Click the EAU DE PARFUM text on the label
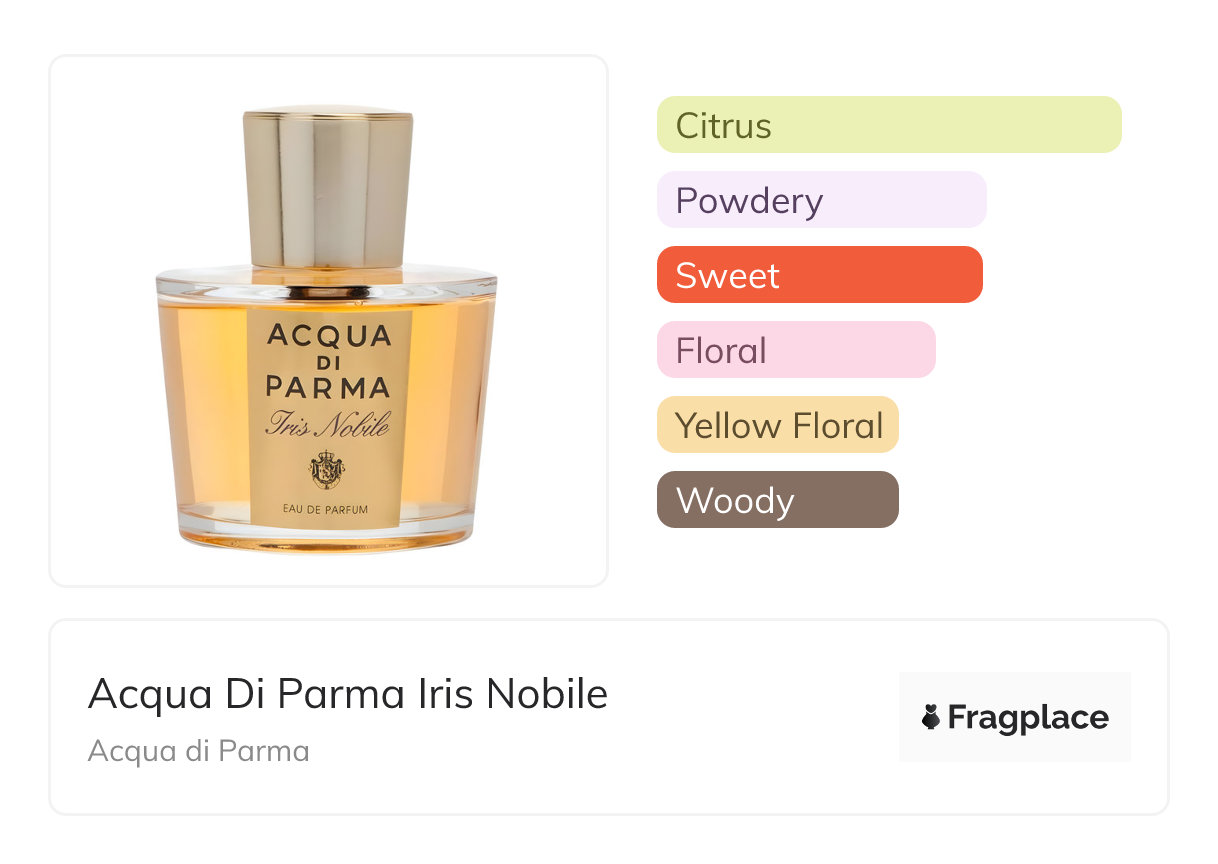The height and width of the screenshot is (864, 1218). [326, 510]
